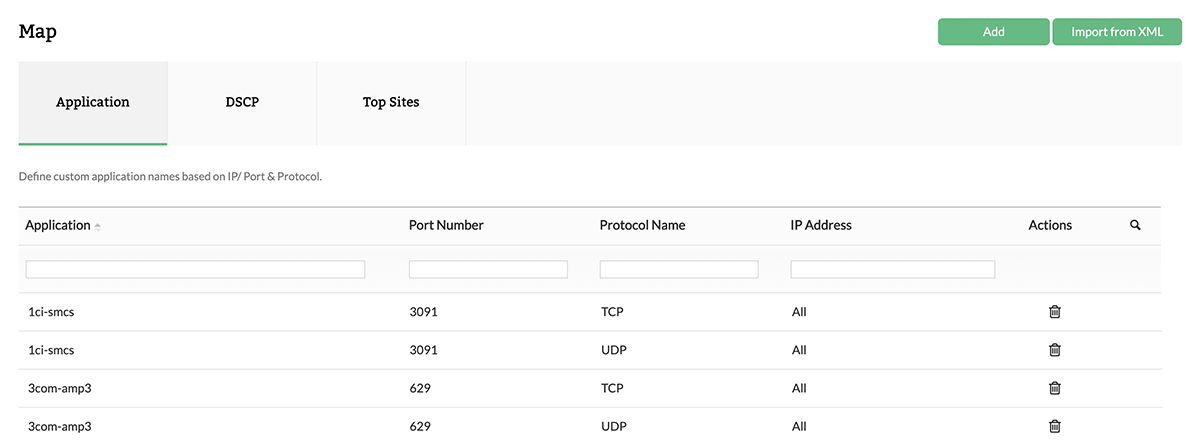Delete the 3com-amp3 UDP entry
Viewport: 1200px width, 443px height.
click(1054, 426)
